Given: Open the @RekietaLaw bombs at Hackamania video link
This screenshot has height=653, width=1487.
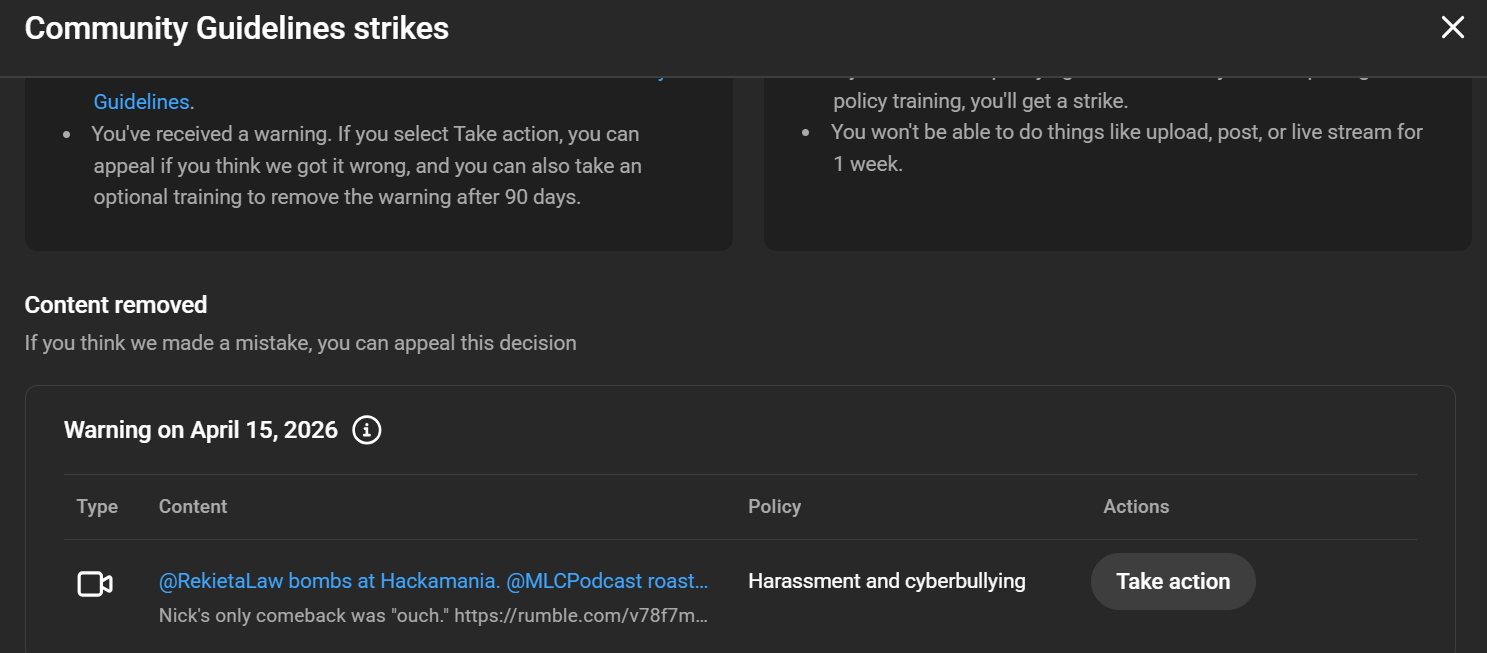Looking at the screenshot, I should coord(434,581).
